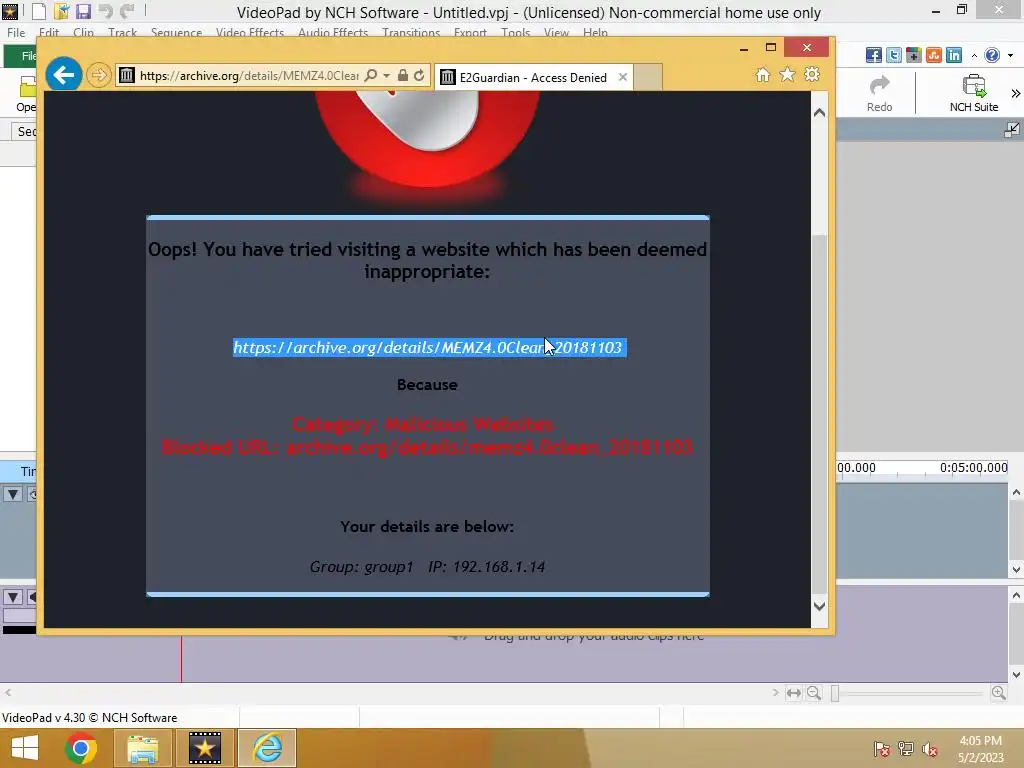The width and height of the screenshot is (1024, 768).
Task: Click browser scrollbar up arrow
Action: [x=820, y=112]
